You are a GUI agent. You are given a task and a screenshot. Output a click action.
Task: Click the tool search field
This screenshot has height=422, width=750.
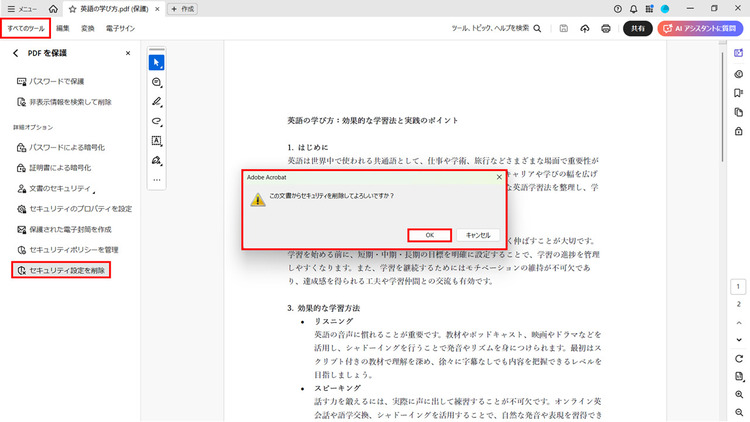coord(502,29)
